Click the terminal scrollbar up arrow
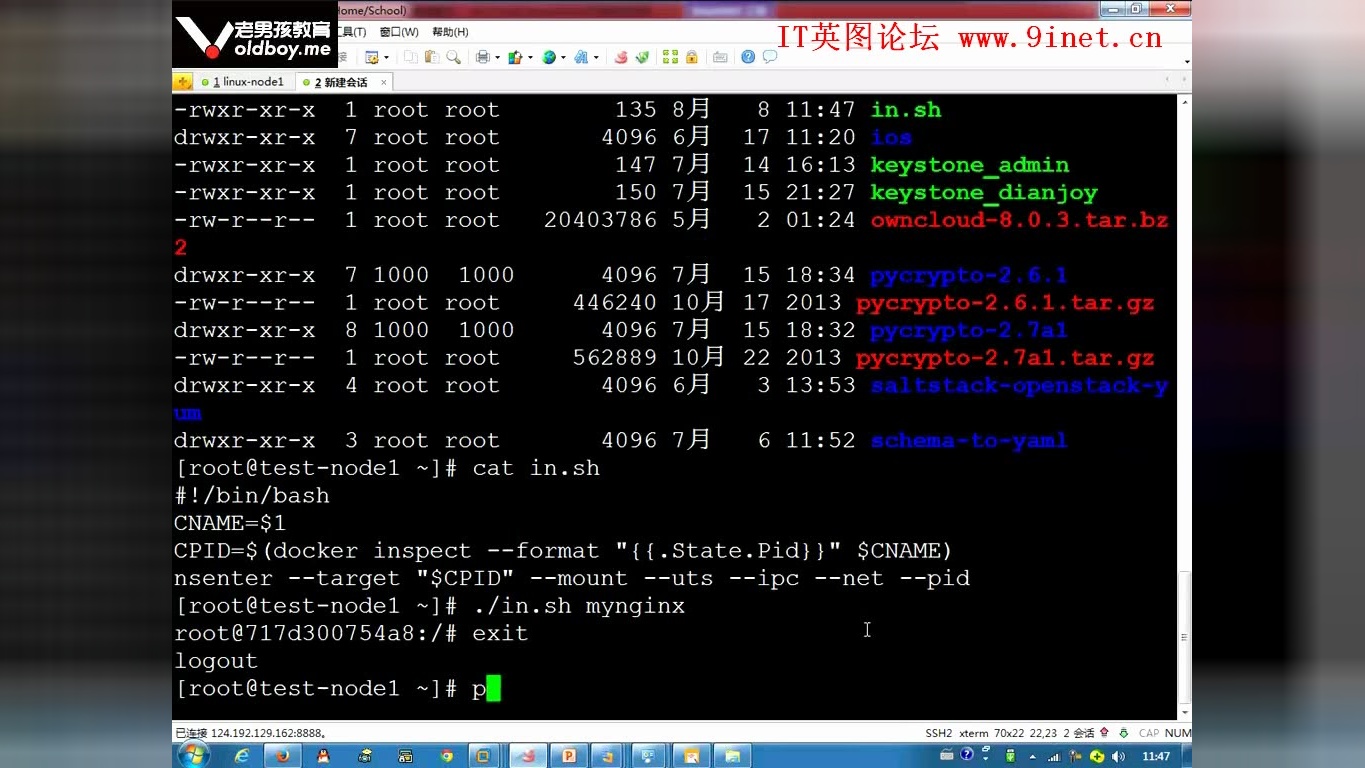Viewport: 1365px width, 768px height. click(1185, 101)
